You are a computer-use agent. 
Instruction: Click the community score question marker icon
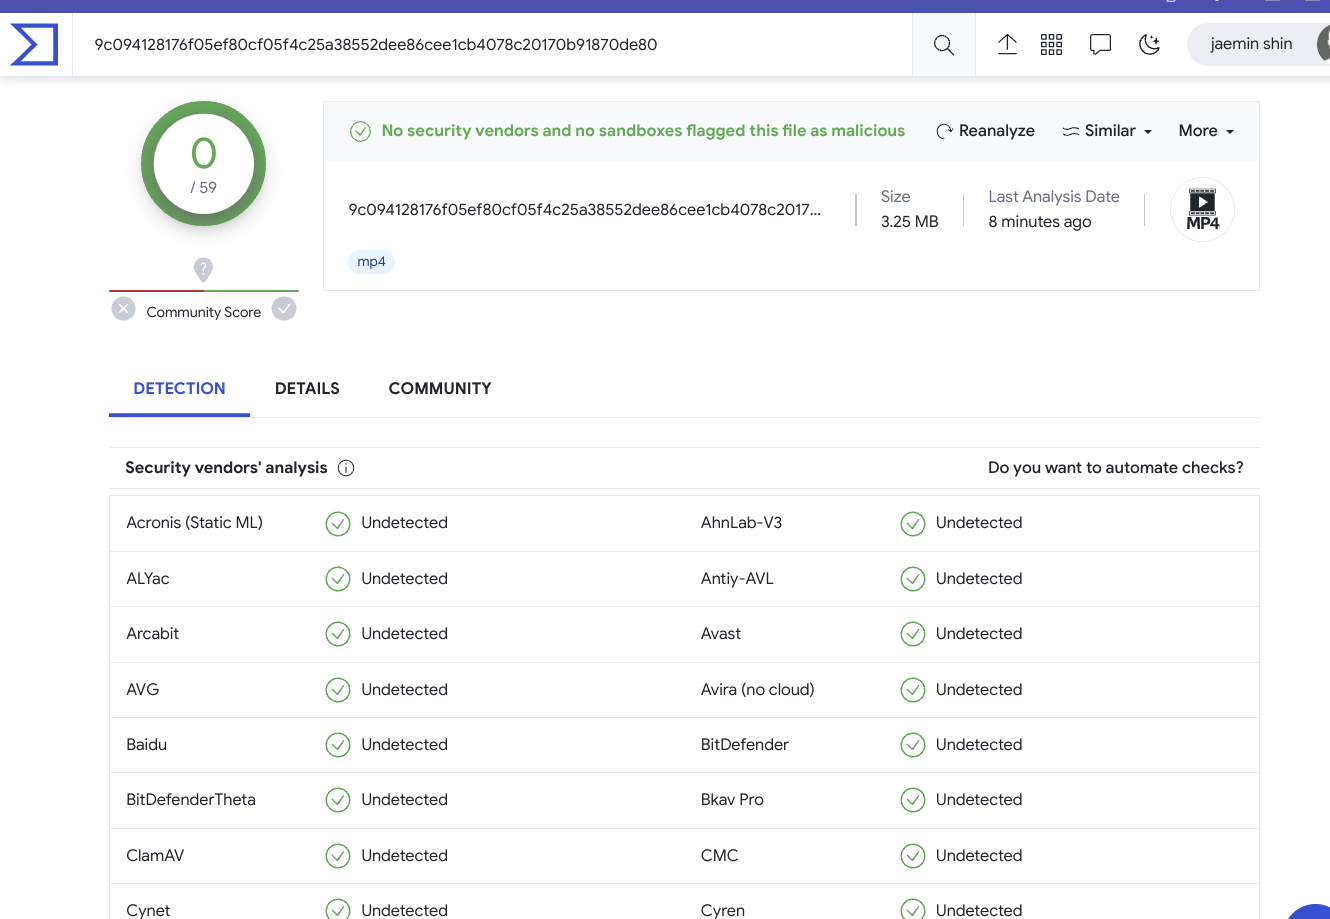203,269
